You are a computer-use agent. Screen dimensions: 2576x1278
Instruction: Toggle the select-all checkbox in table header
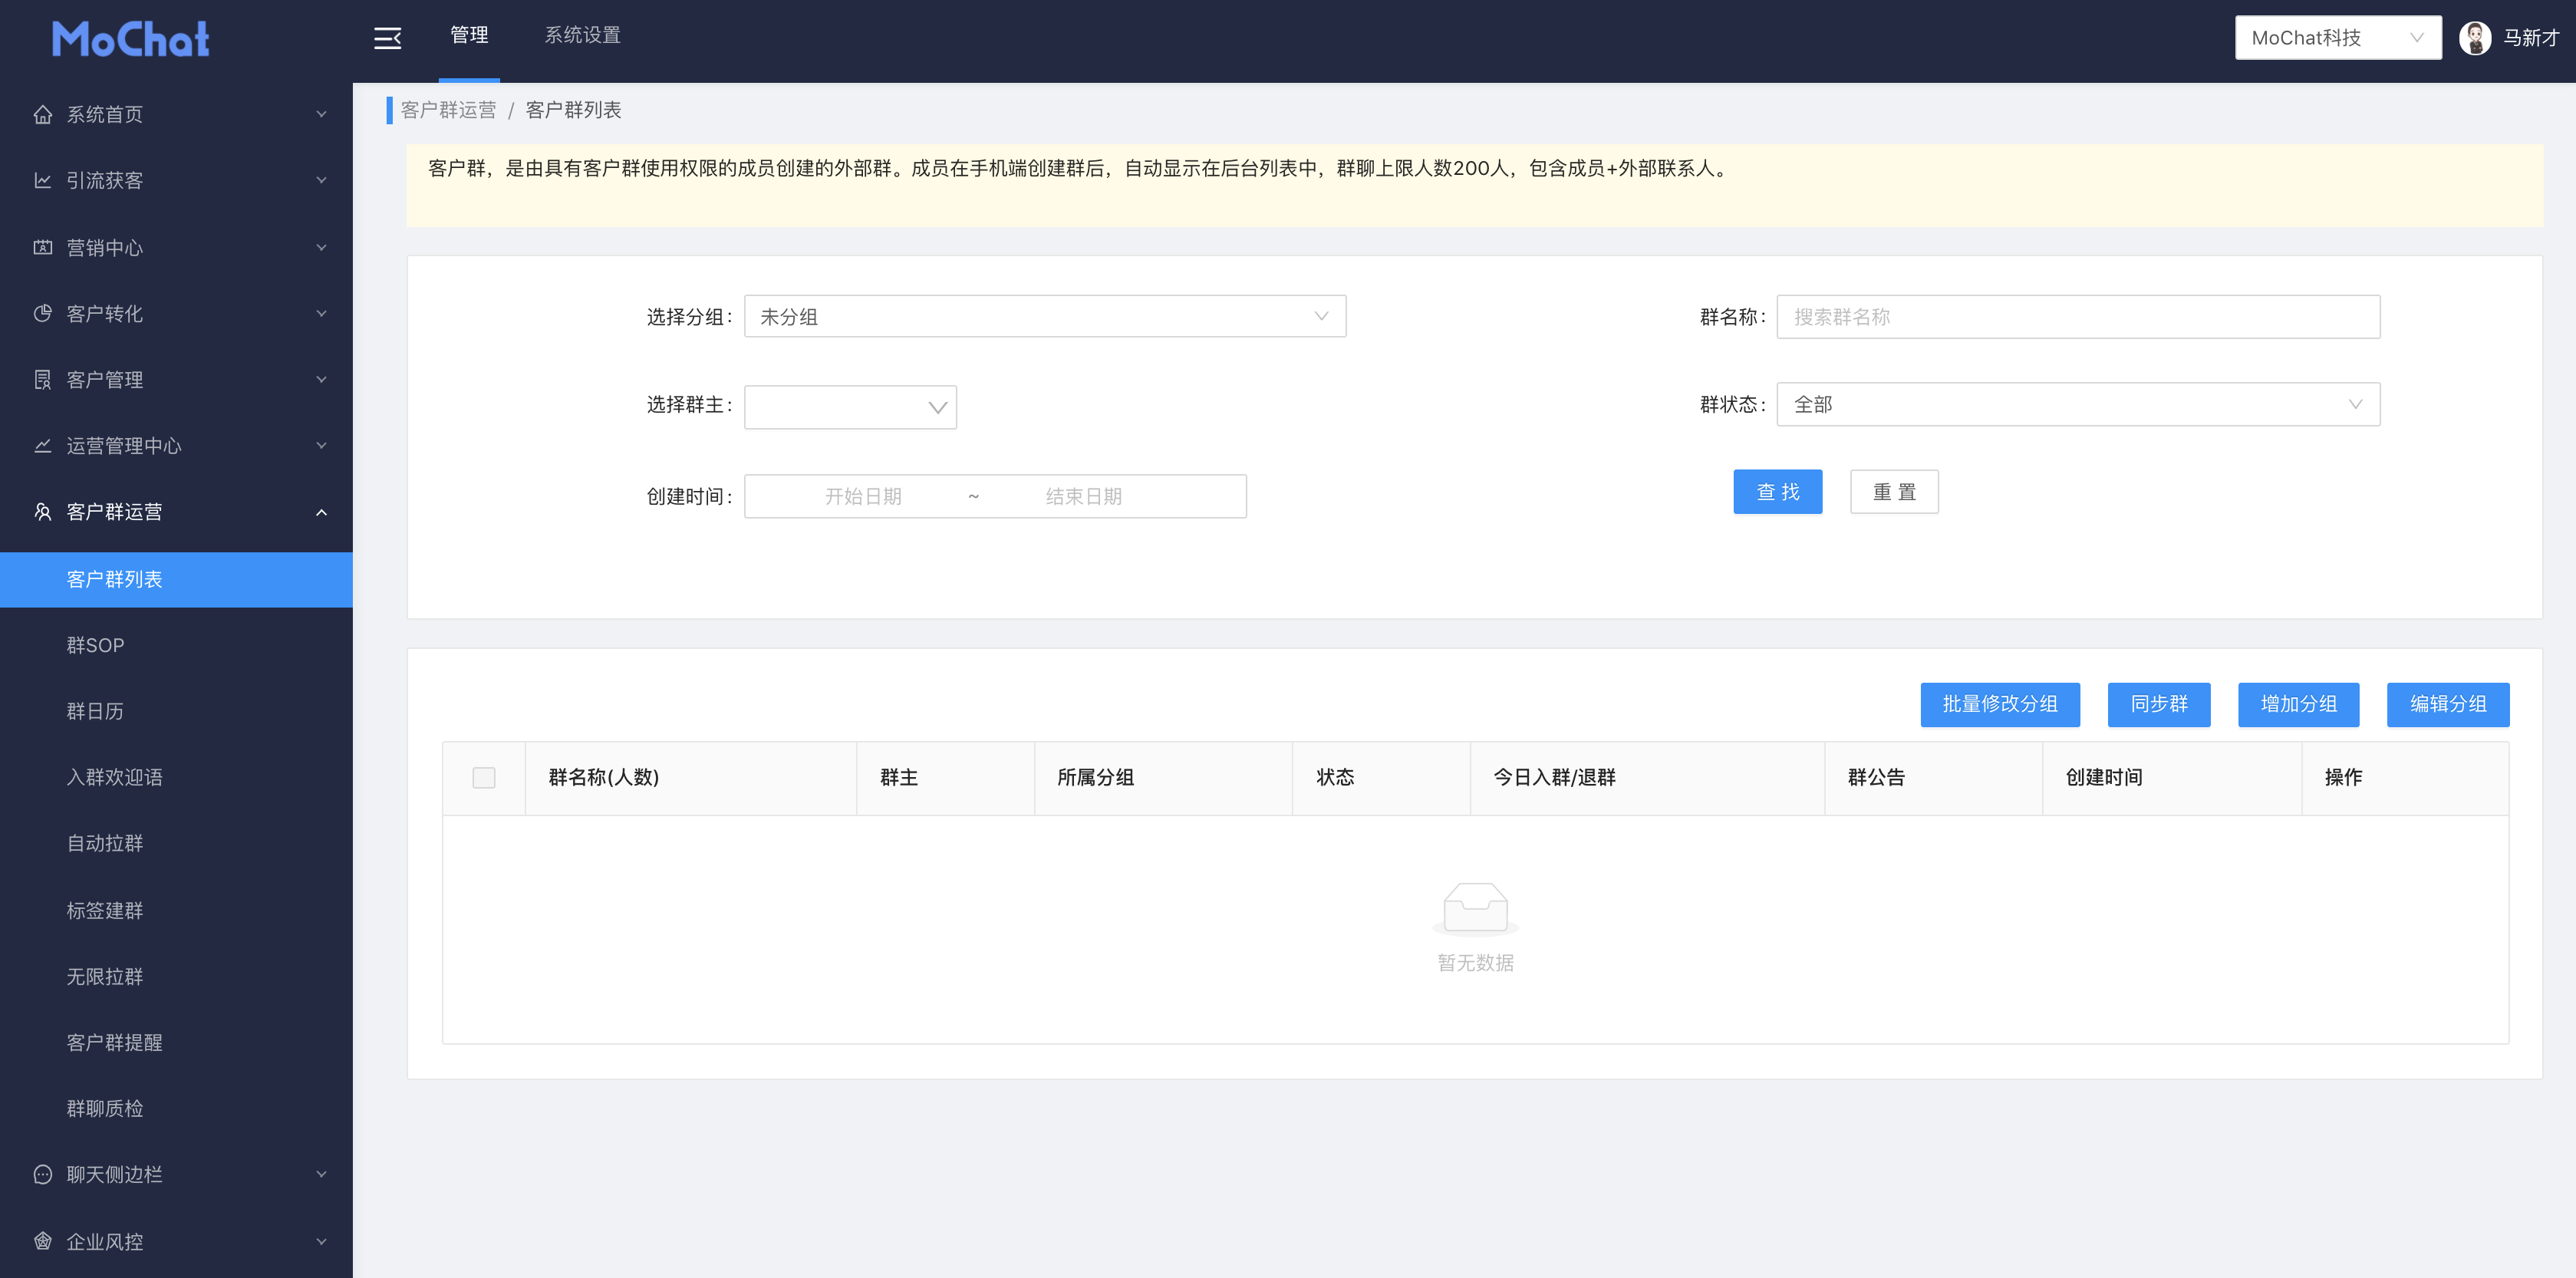484,777
